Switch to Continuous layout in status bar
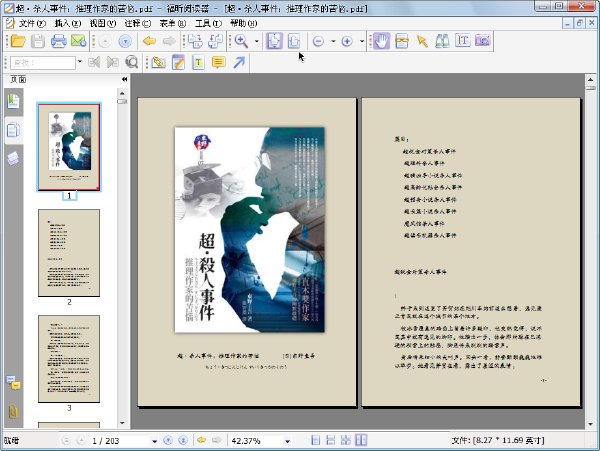 pyautogui.click(x=331, y=440)
